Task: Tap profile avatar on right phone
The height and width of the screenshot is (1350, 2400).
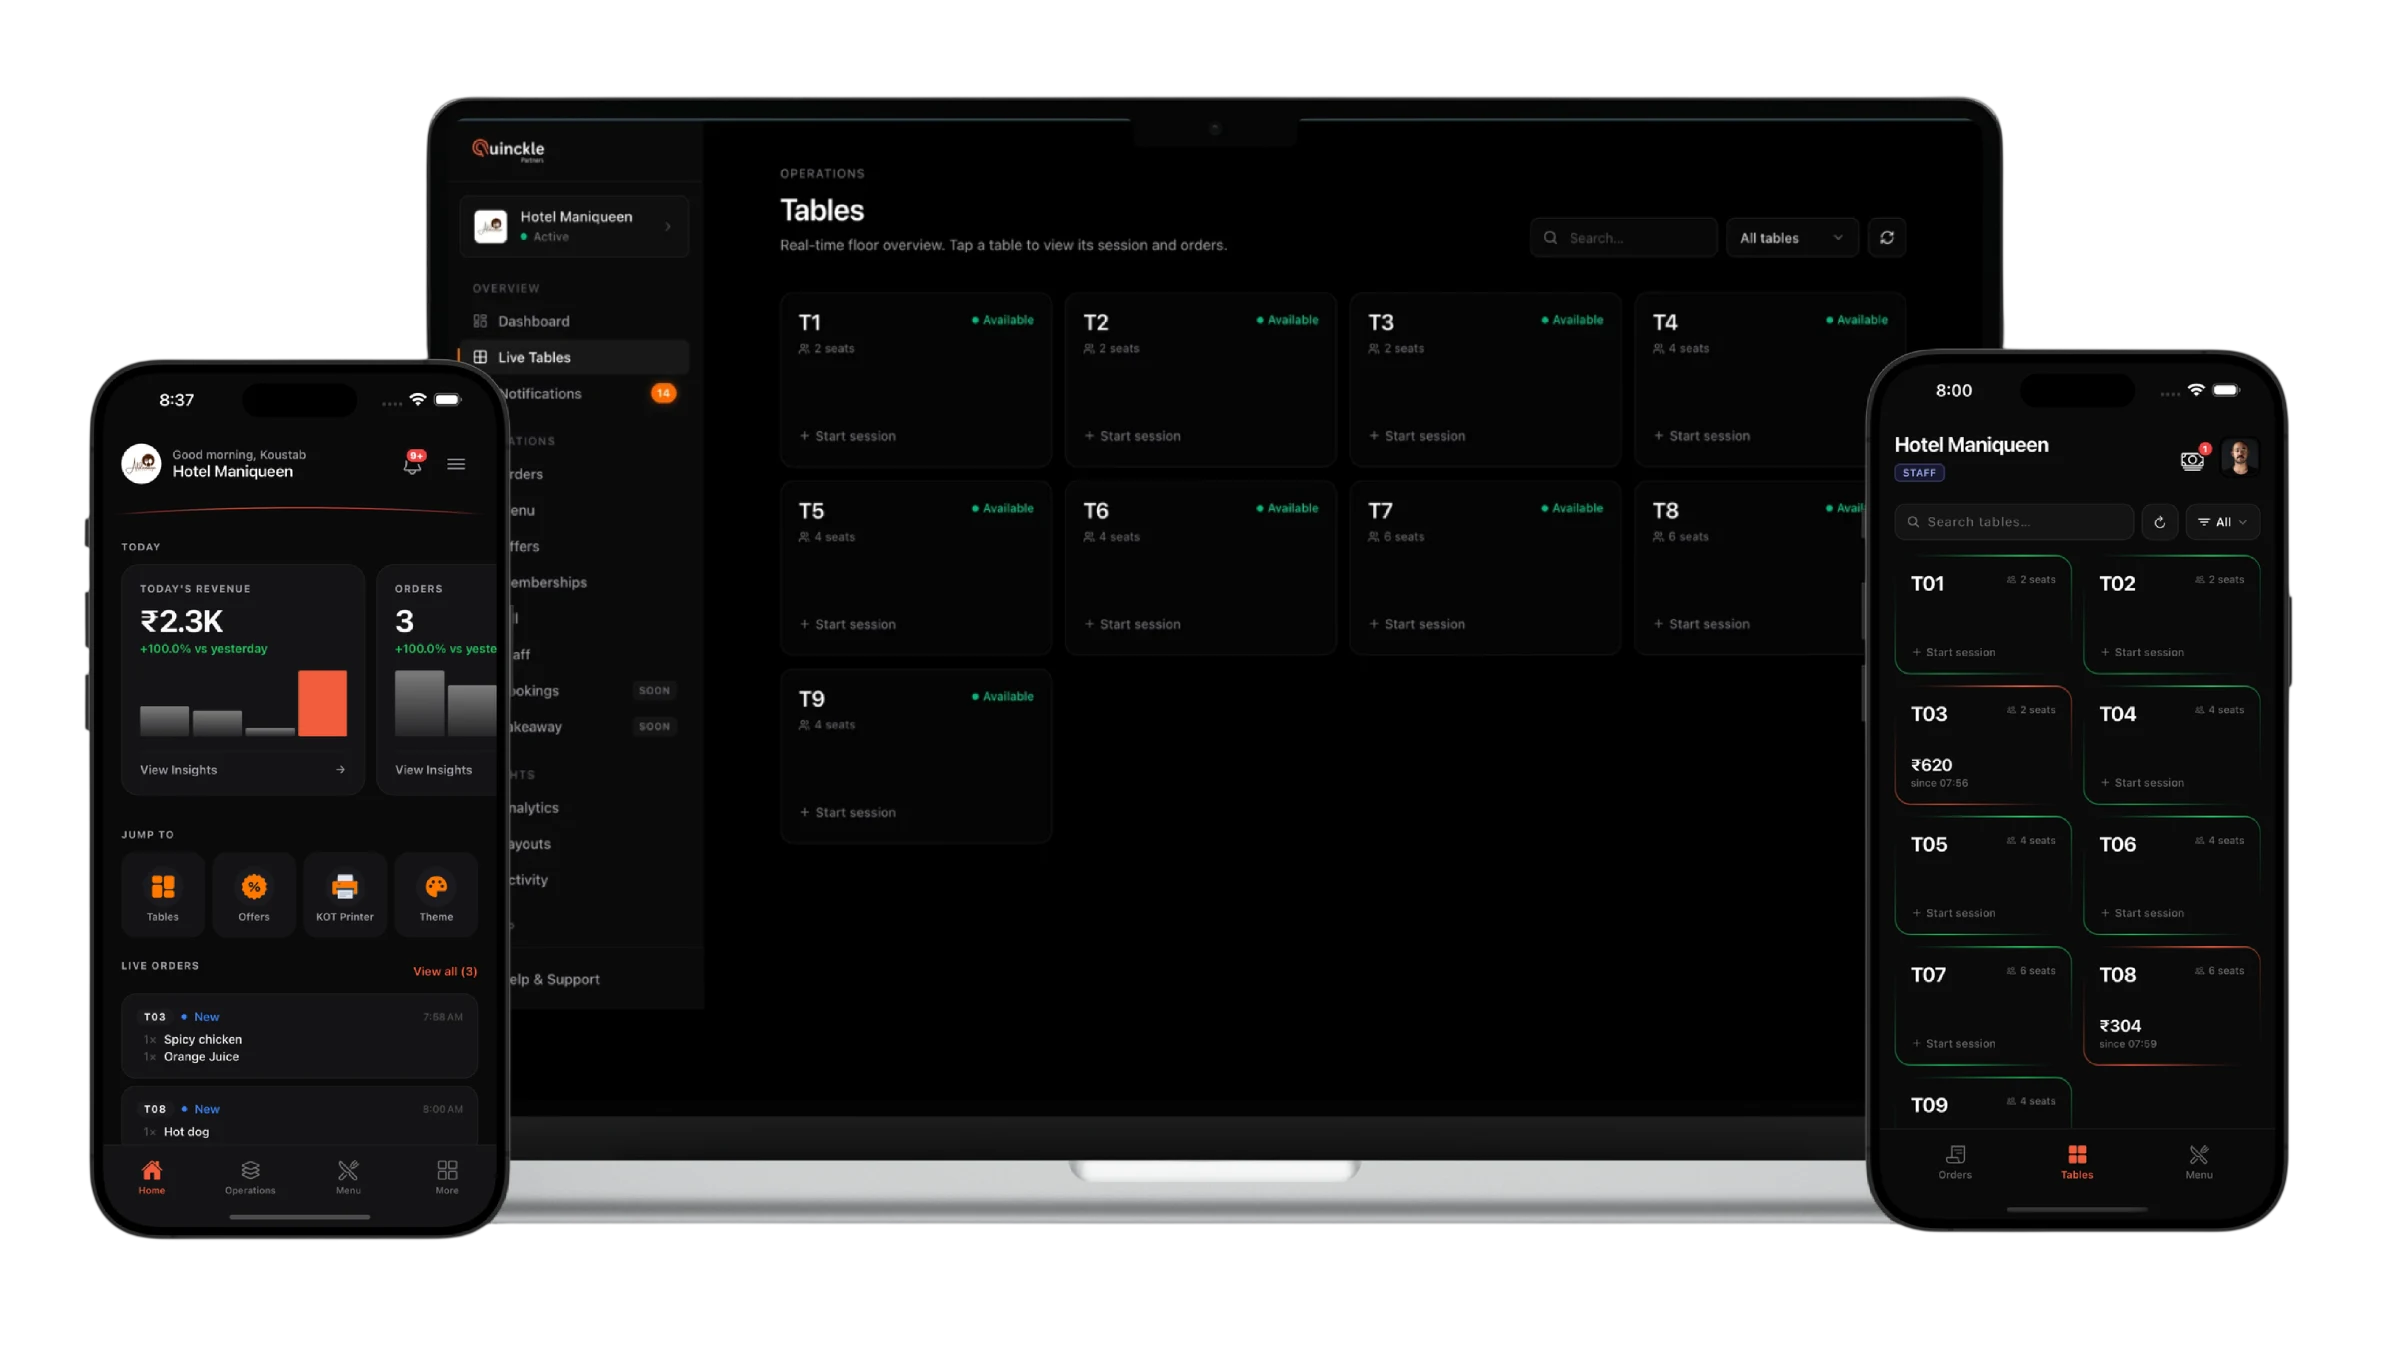Action: [x=2240, y=457]
